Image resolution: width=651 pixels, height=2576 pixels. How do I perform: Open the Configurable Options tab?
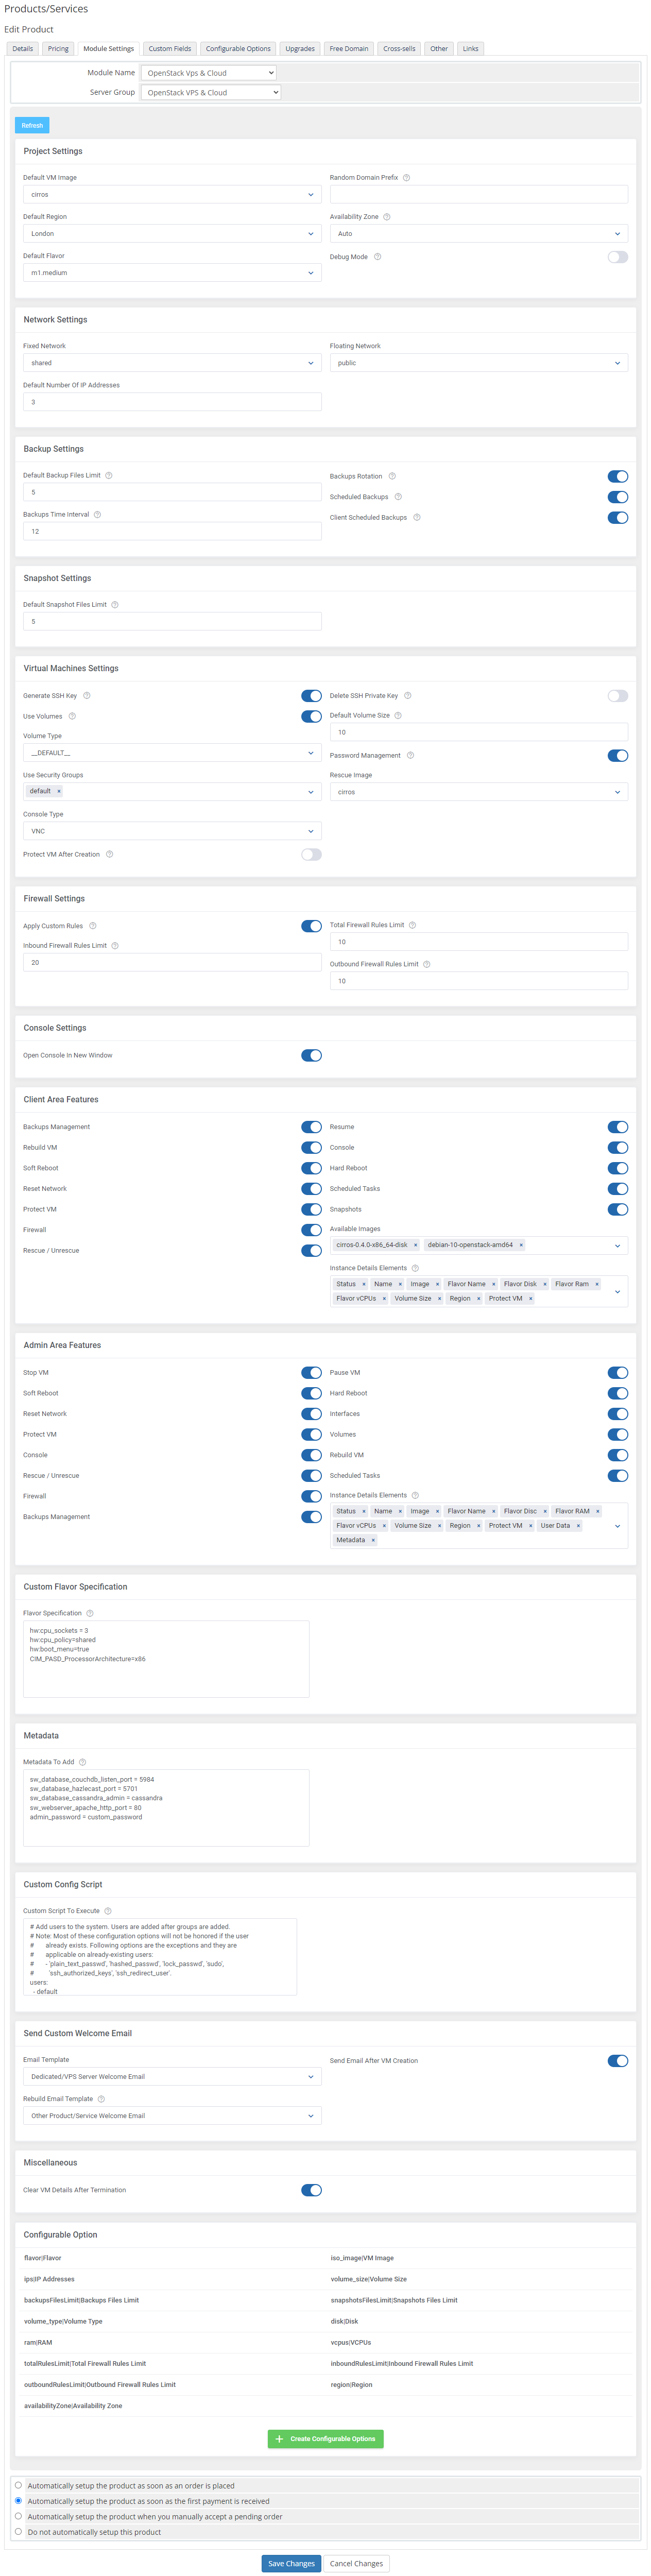click(238, 49)
